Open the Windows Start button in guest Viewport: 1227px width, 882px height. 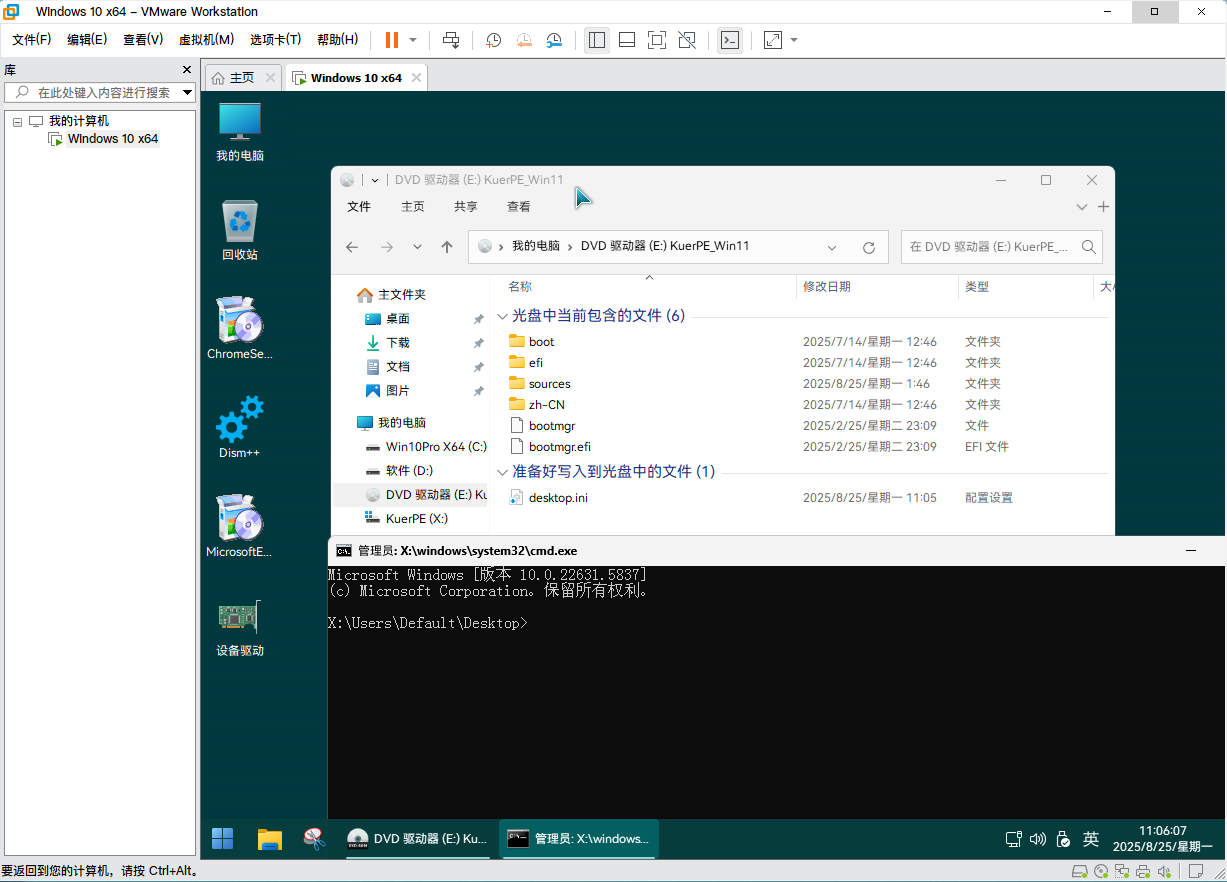[222, 839]
